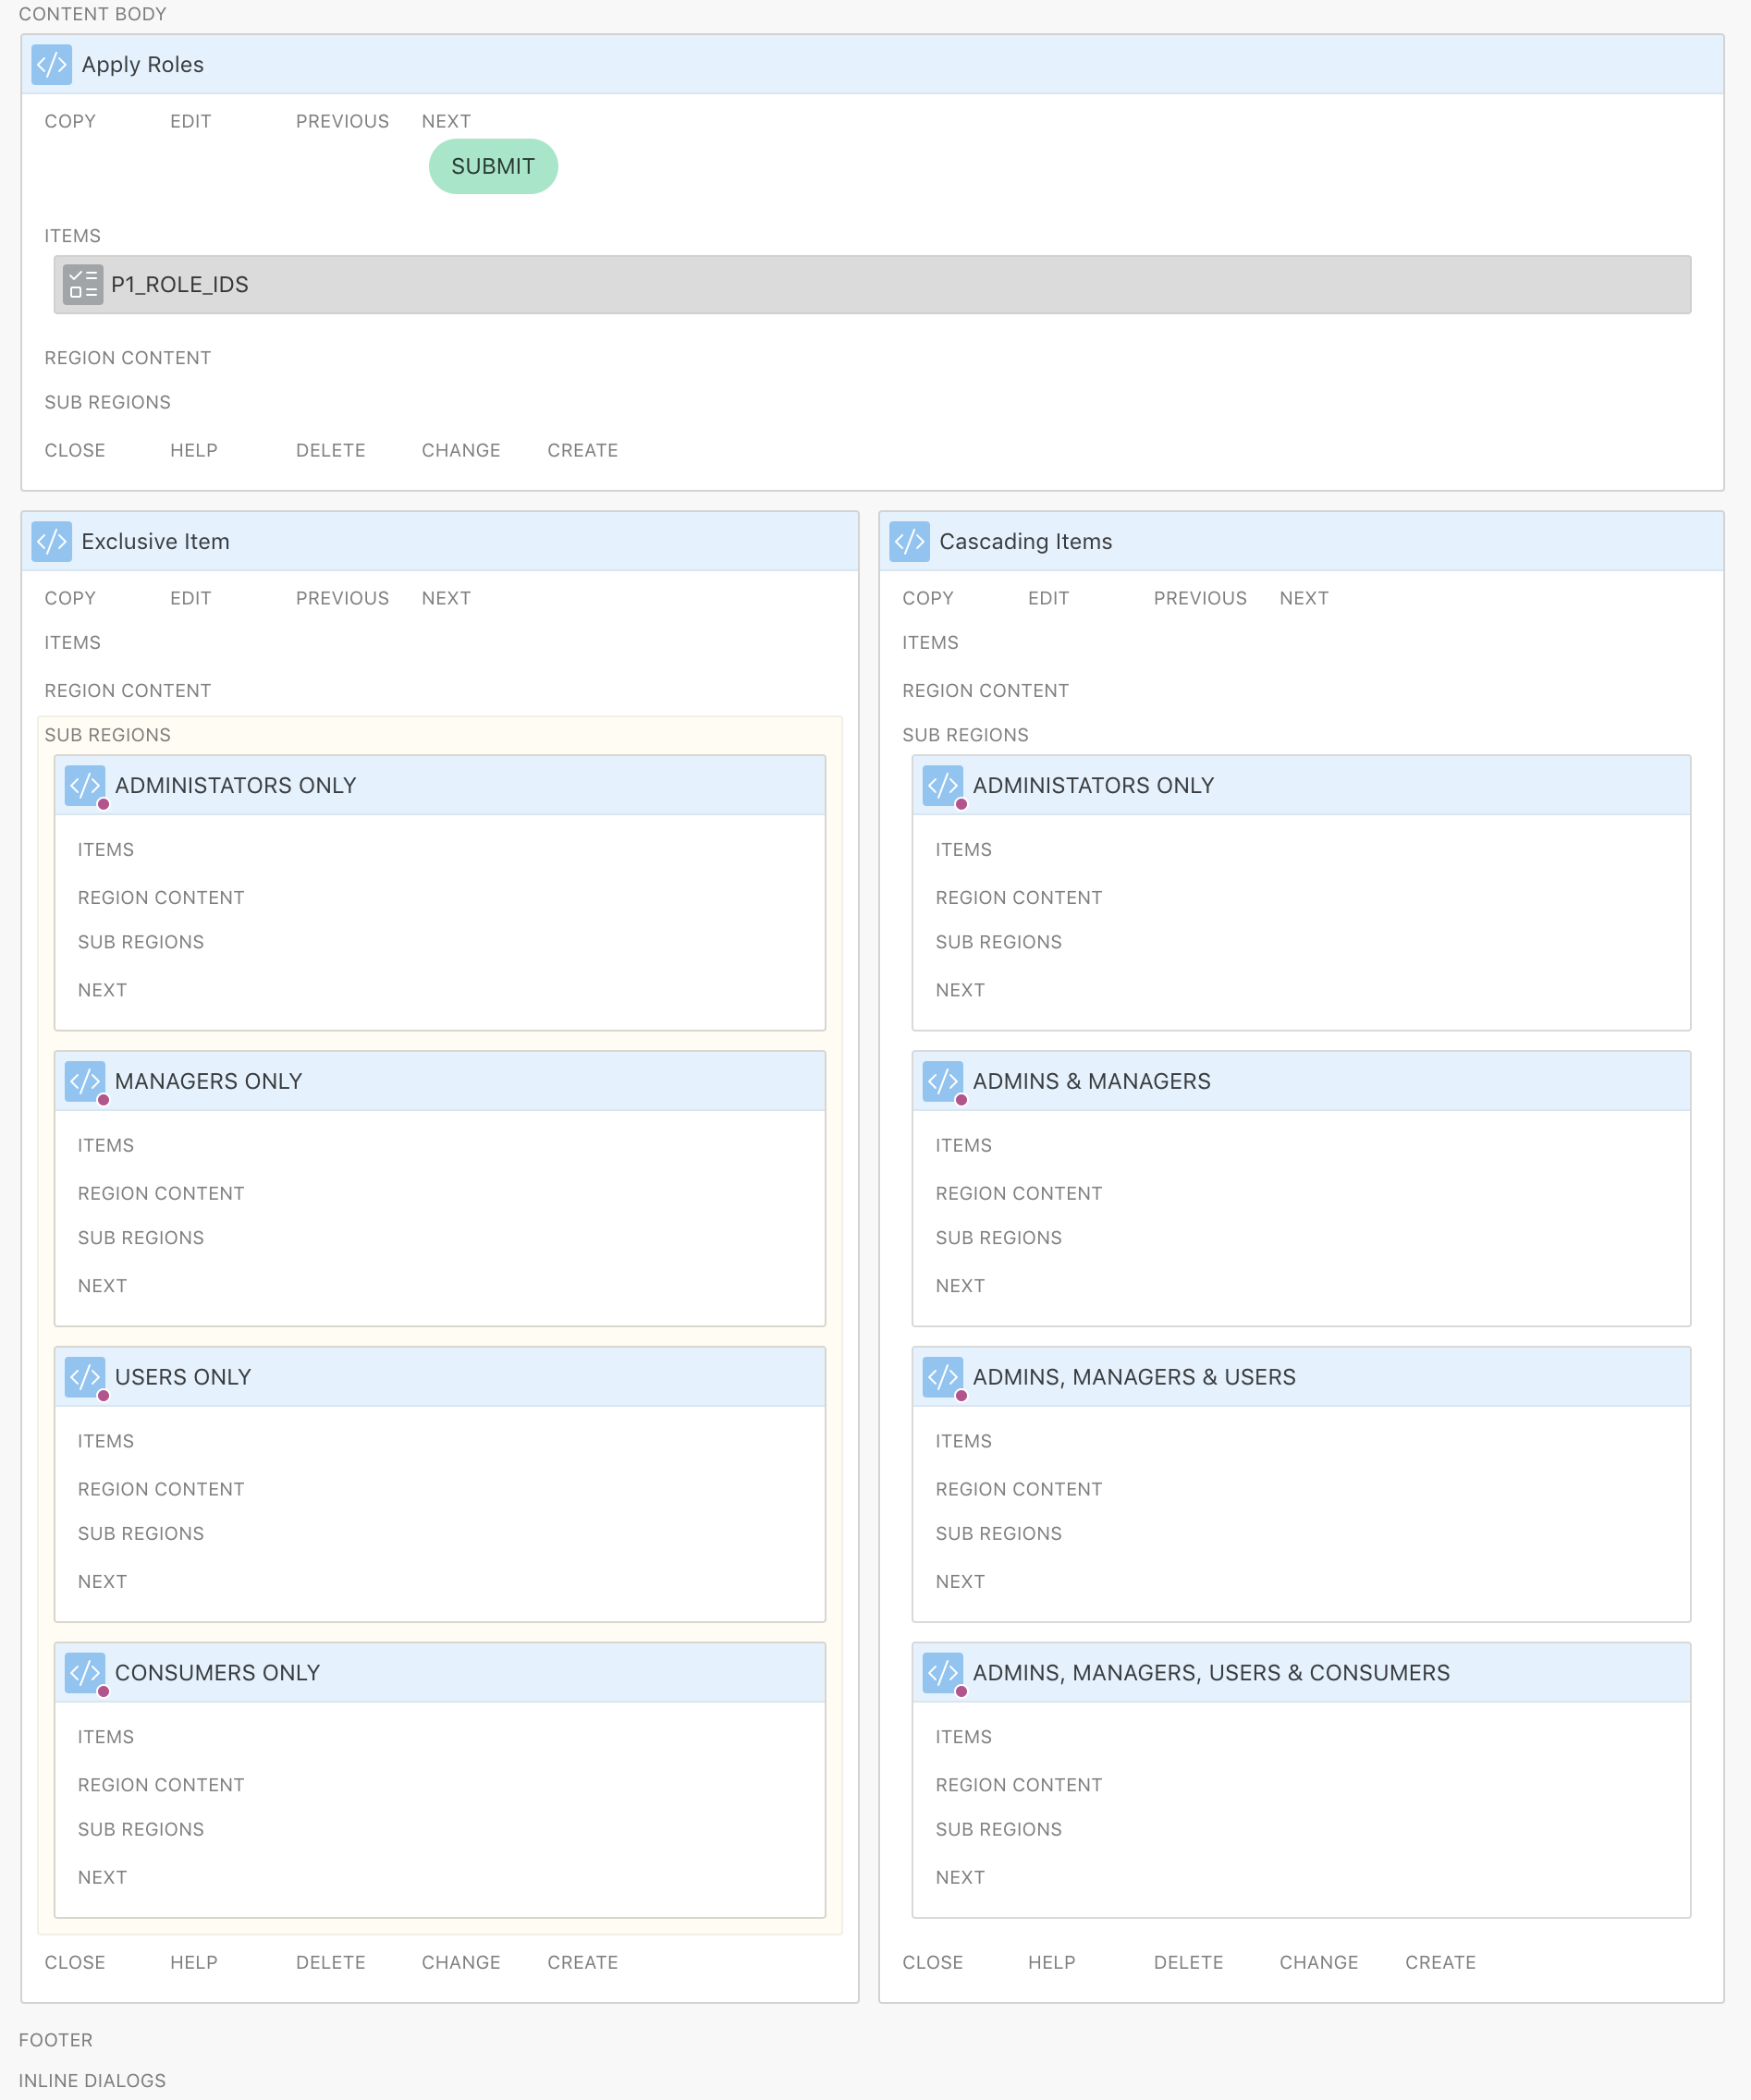The height and width of the screenshot is (2100, 1751).
Task: Click CHANGE slot in Cascading Items region
Action: [1318, 1963]
